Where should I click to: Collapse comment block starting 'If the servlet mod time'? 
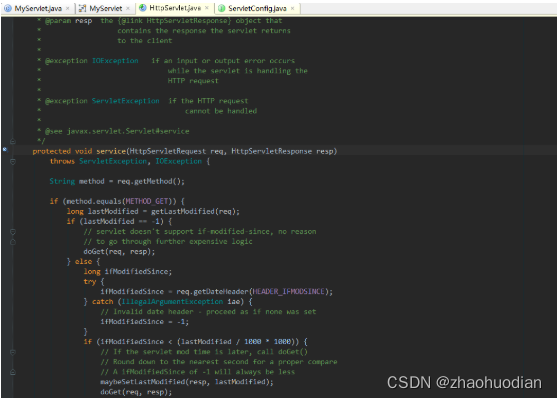pos(13,352)
